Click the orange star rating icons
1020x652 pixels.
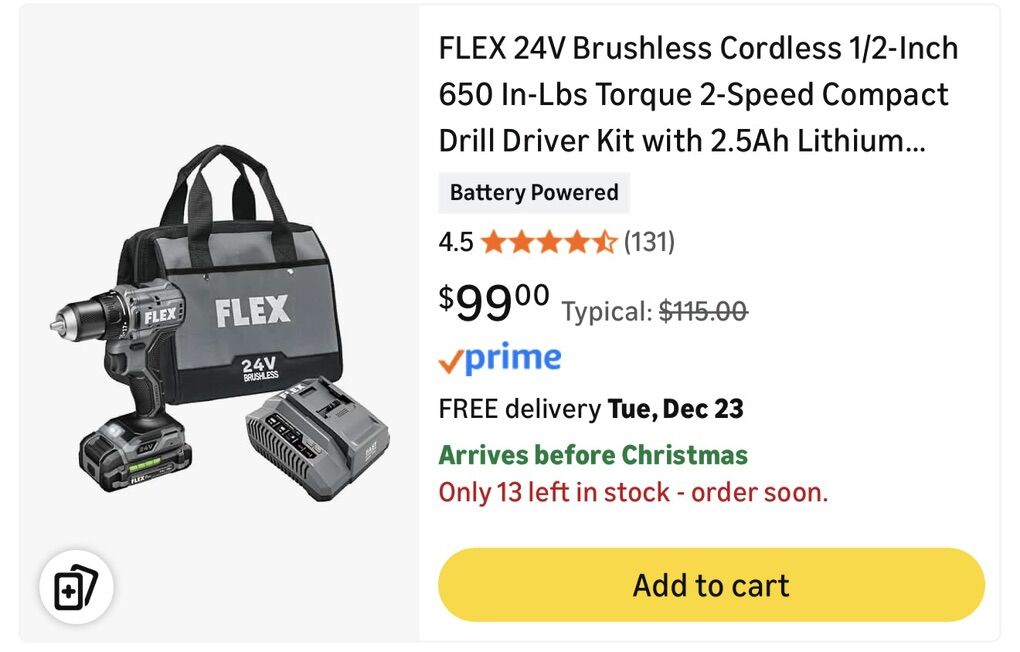point(548,242)
